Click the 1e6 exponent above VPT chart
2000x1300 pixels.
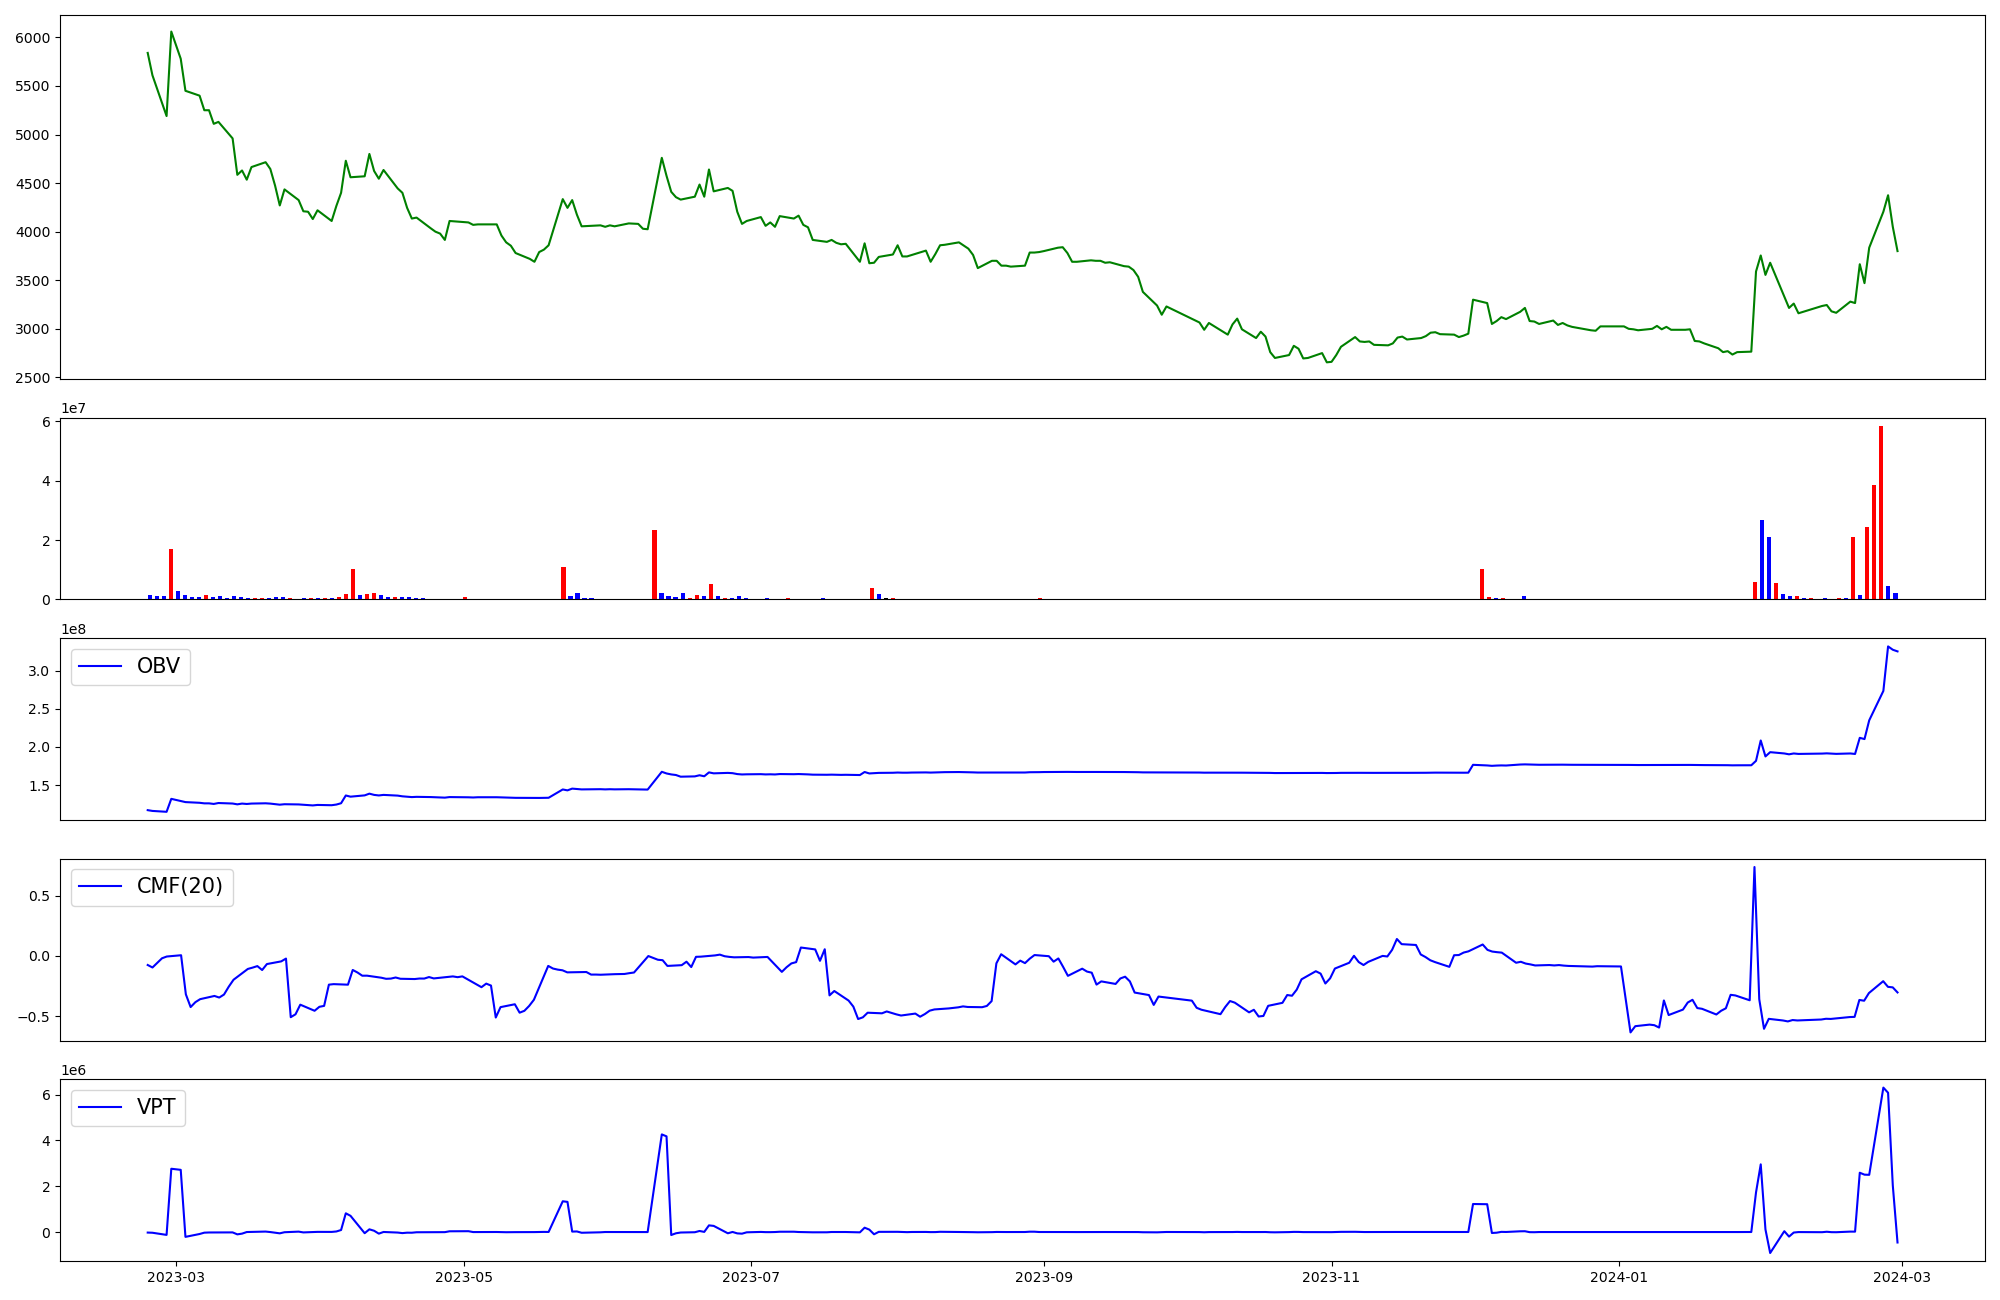coord(73,1070)
